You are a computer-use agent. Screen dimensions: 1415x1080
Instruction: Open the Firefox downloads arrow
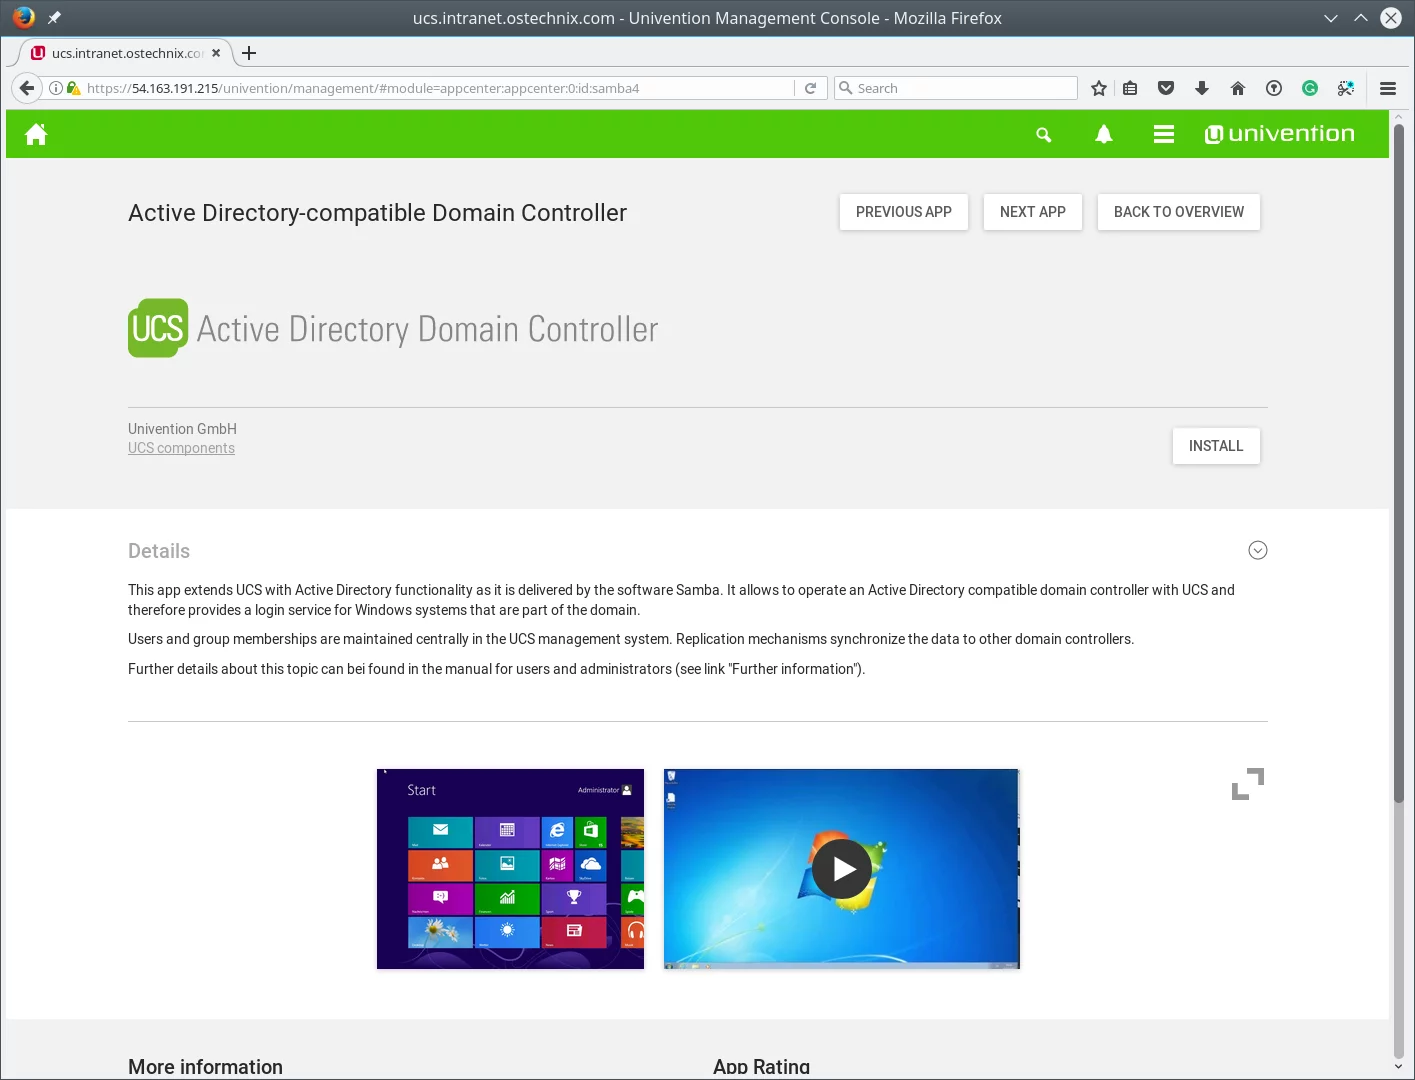[1202, 88]
